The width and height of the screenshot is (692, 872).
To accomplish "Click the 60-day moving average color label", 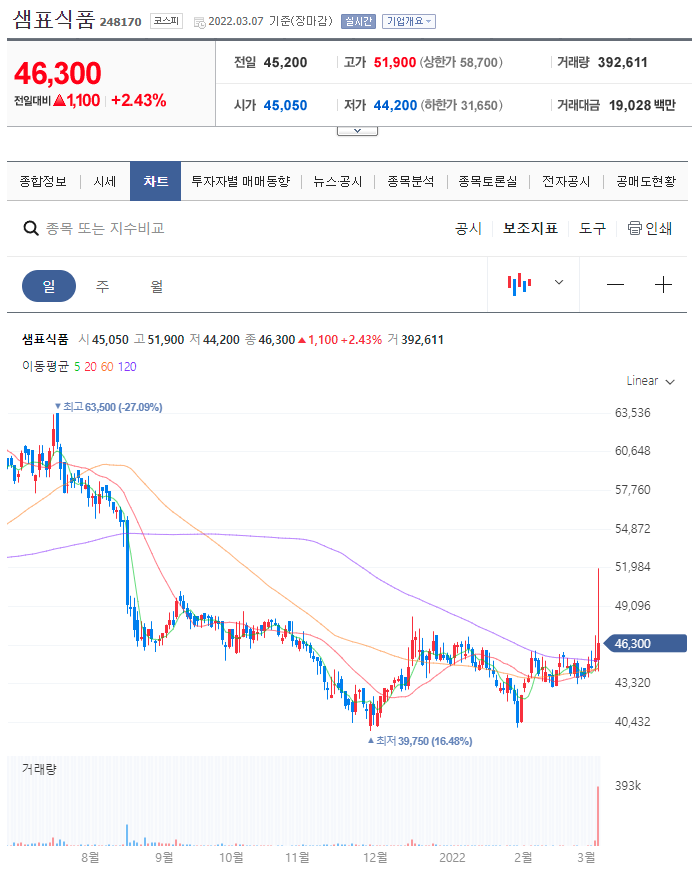I will click(x=107, y=367).
